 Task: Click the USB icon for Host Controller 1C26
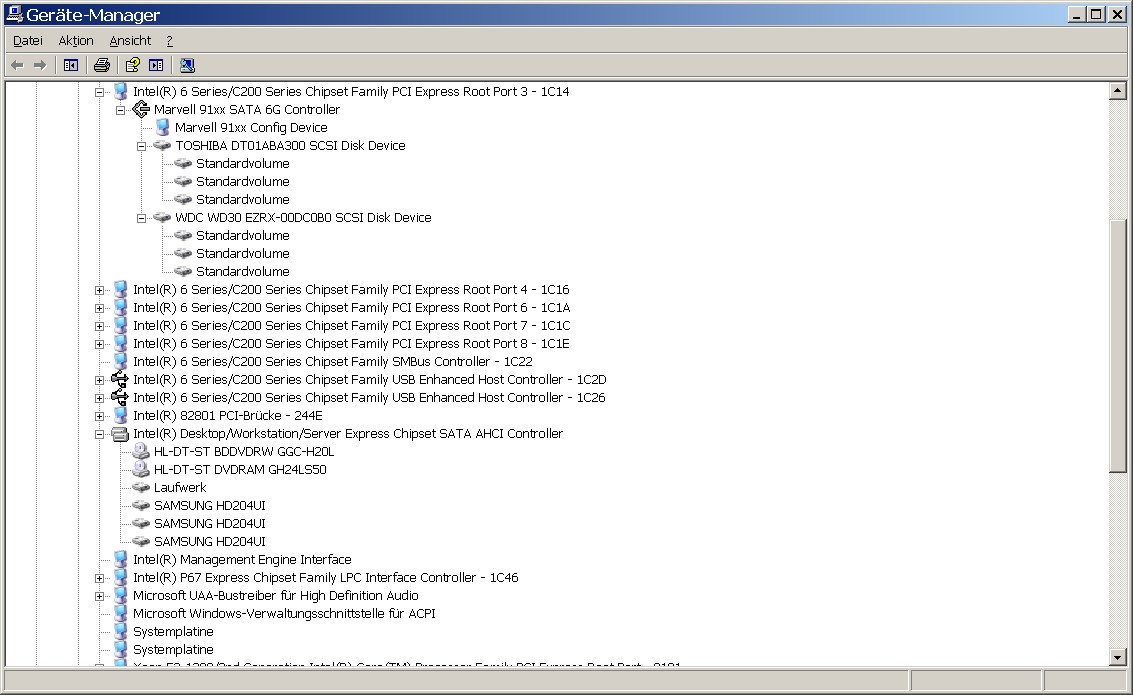[x=120, y=397]
